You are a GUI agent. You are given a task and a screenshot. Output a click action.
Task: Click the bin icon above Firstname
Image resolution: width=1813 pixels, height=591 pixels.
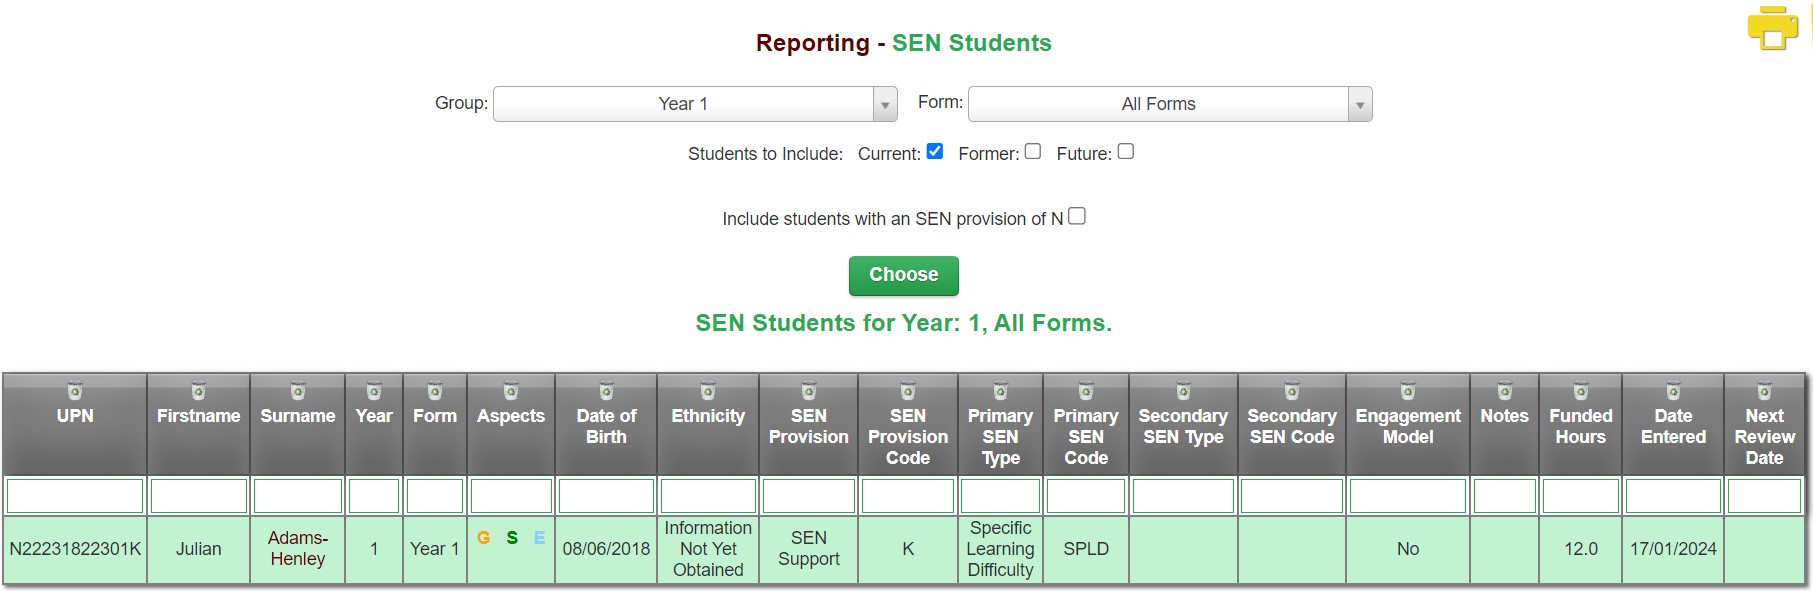click(198, 392)
